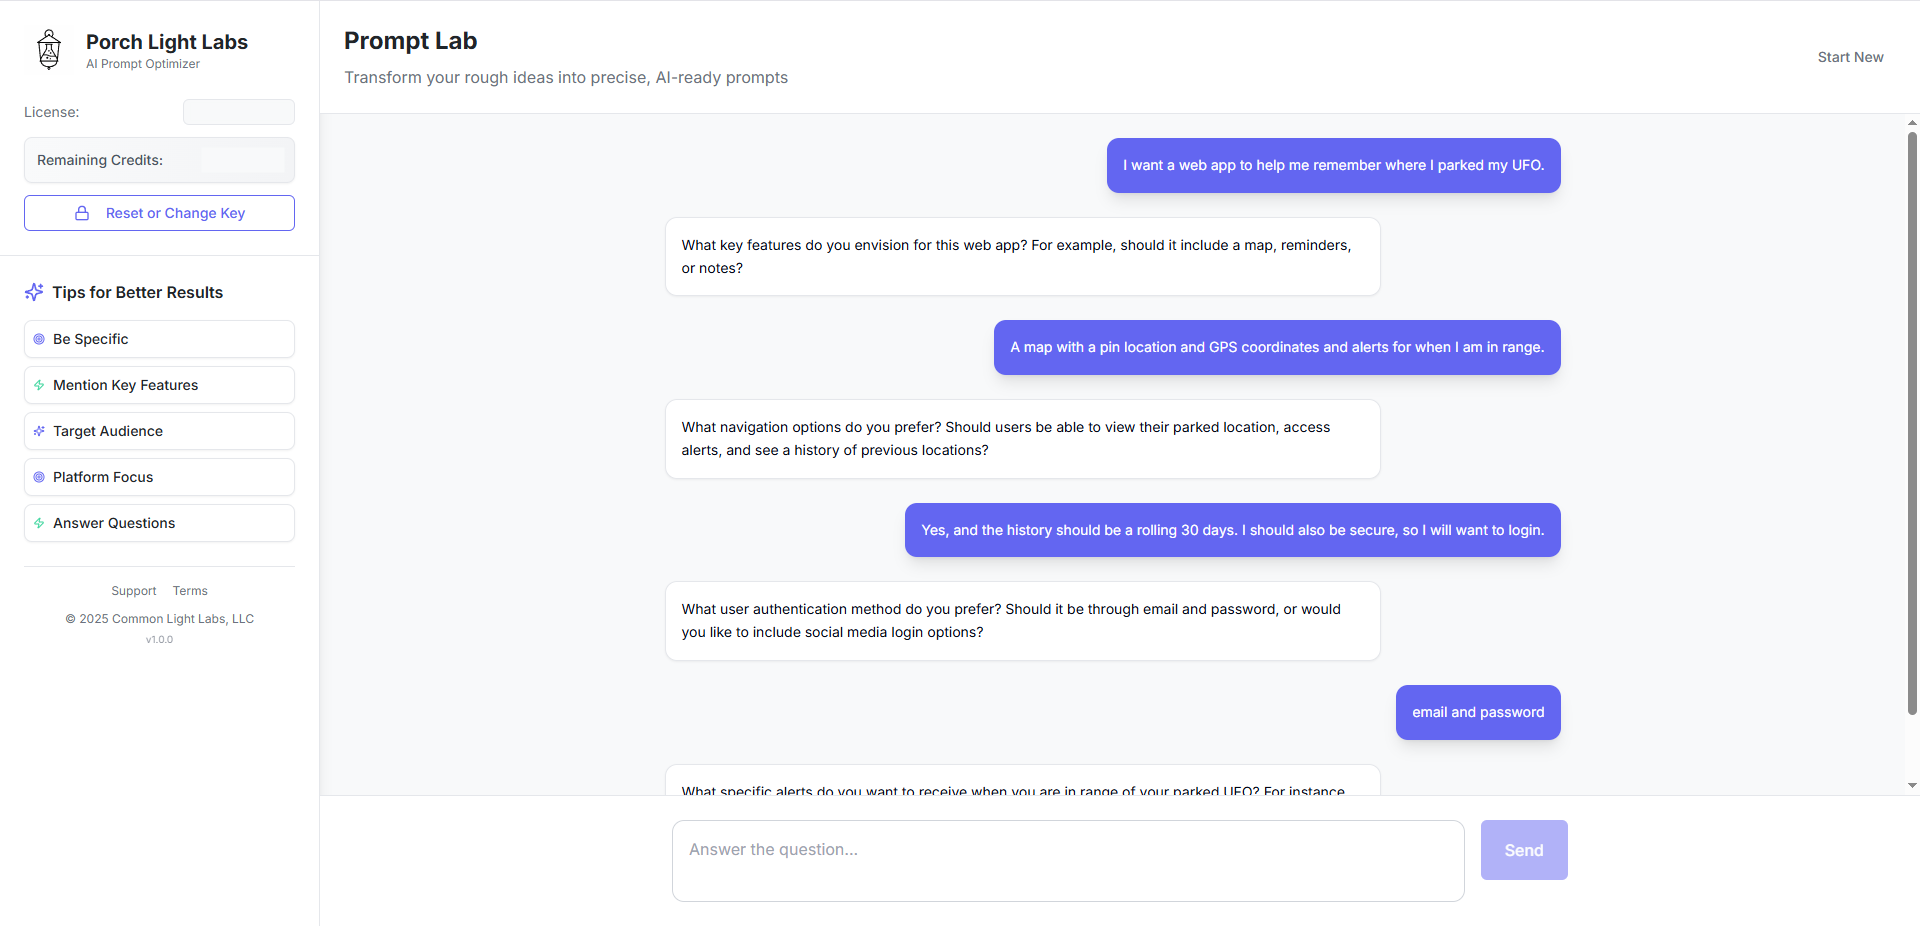The image size is (1920, 926).
Task: Click the Reset or Change Key button
Action: (x=159, y=213)
